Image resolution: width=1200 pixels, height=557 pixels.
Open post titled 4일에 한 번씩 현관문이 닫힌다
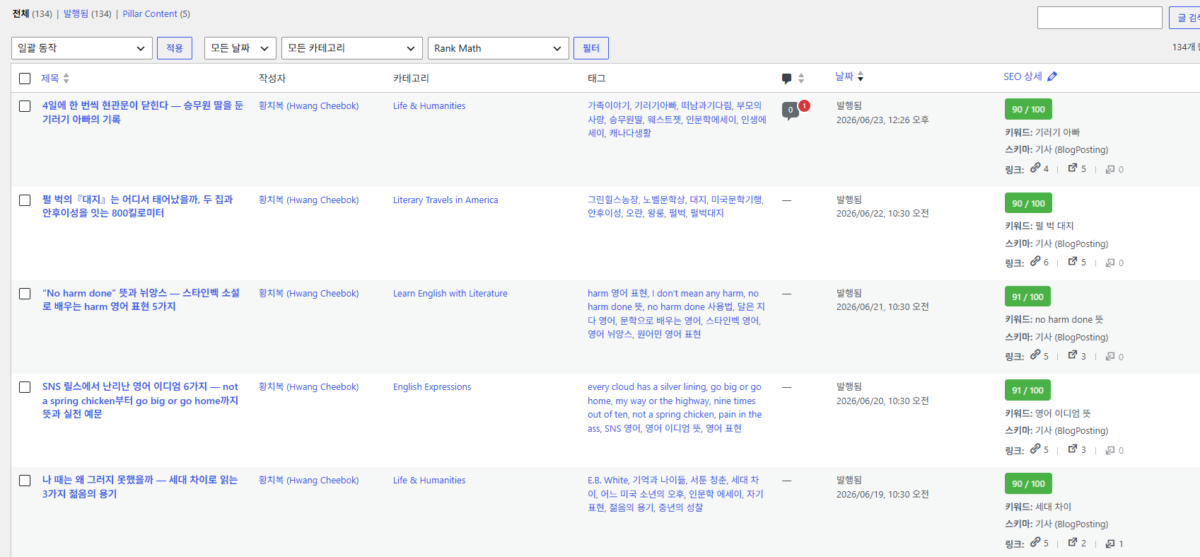point(142,112)
